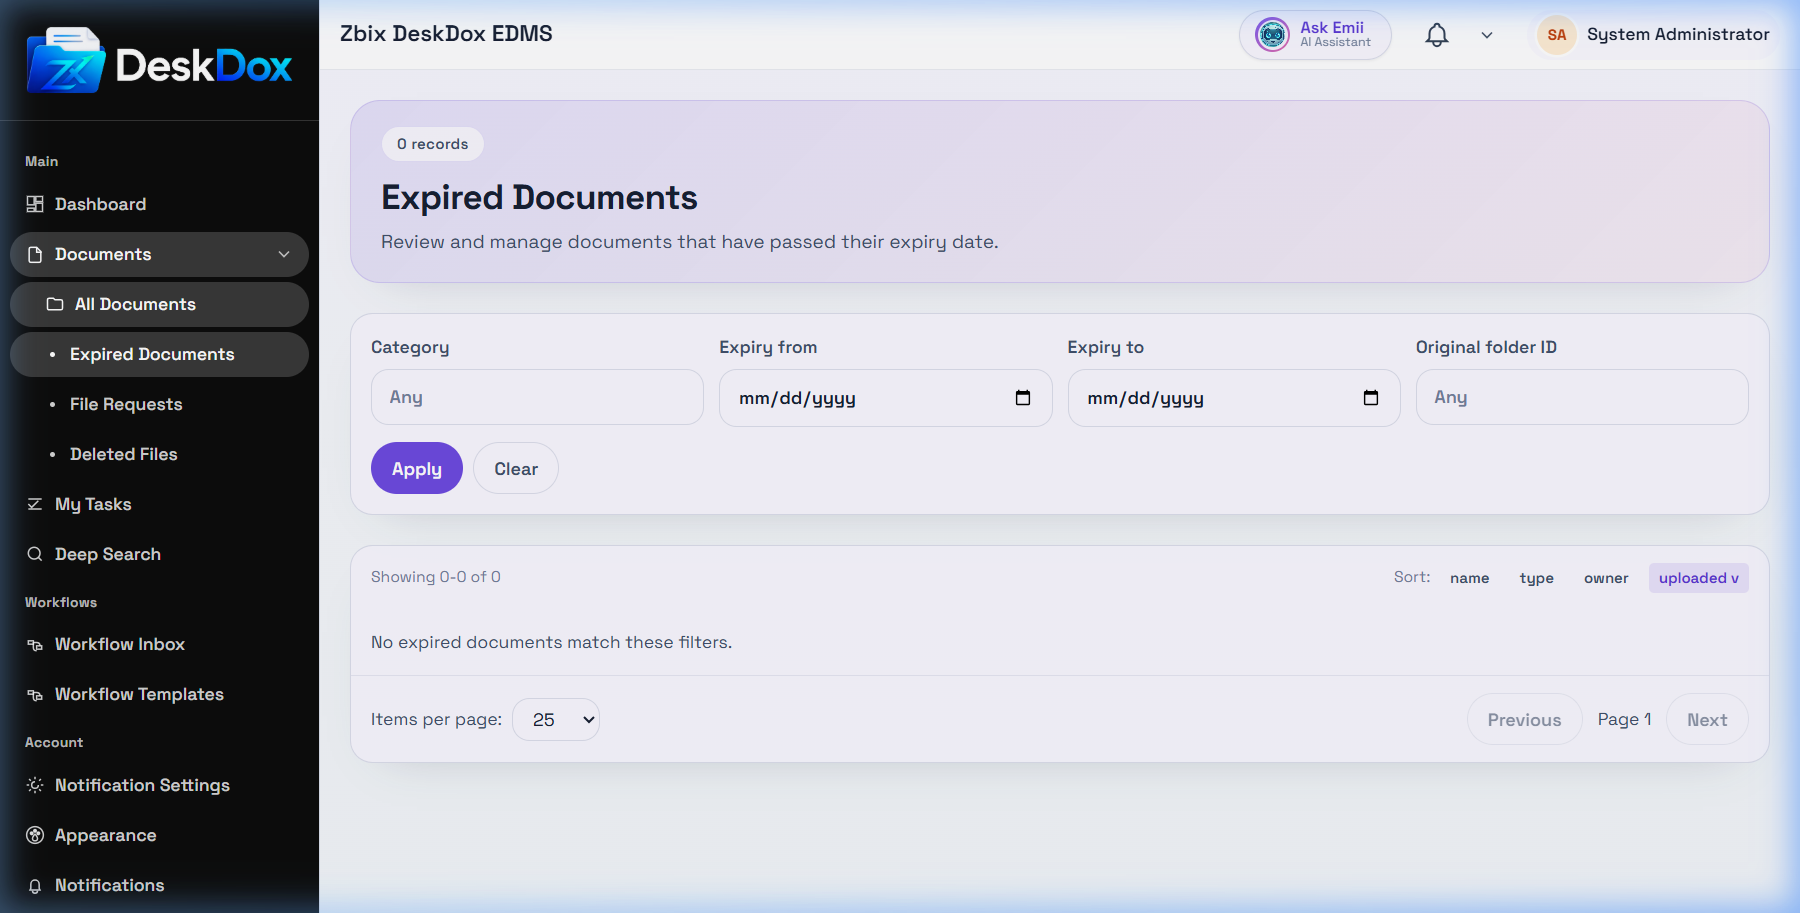Viewport: 1800px width, 913px height.
Task: Open the Items per page dropdown
Action: pyautogui.click(x=556, y=719)
